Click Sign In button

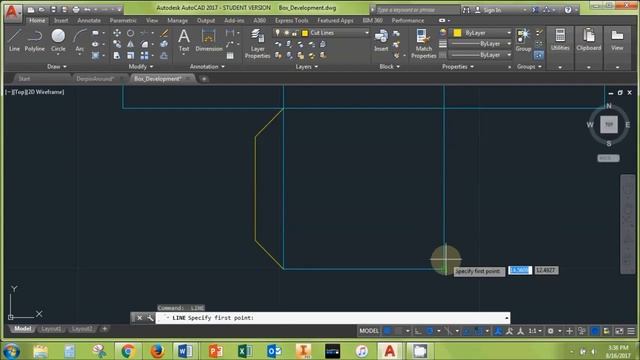pyautogui.click(x=492, y=10)
